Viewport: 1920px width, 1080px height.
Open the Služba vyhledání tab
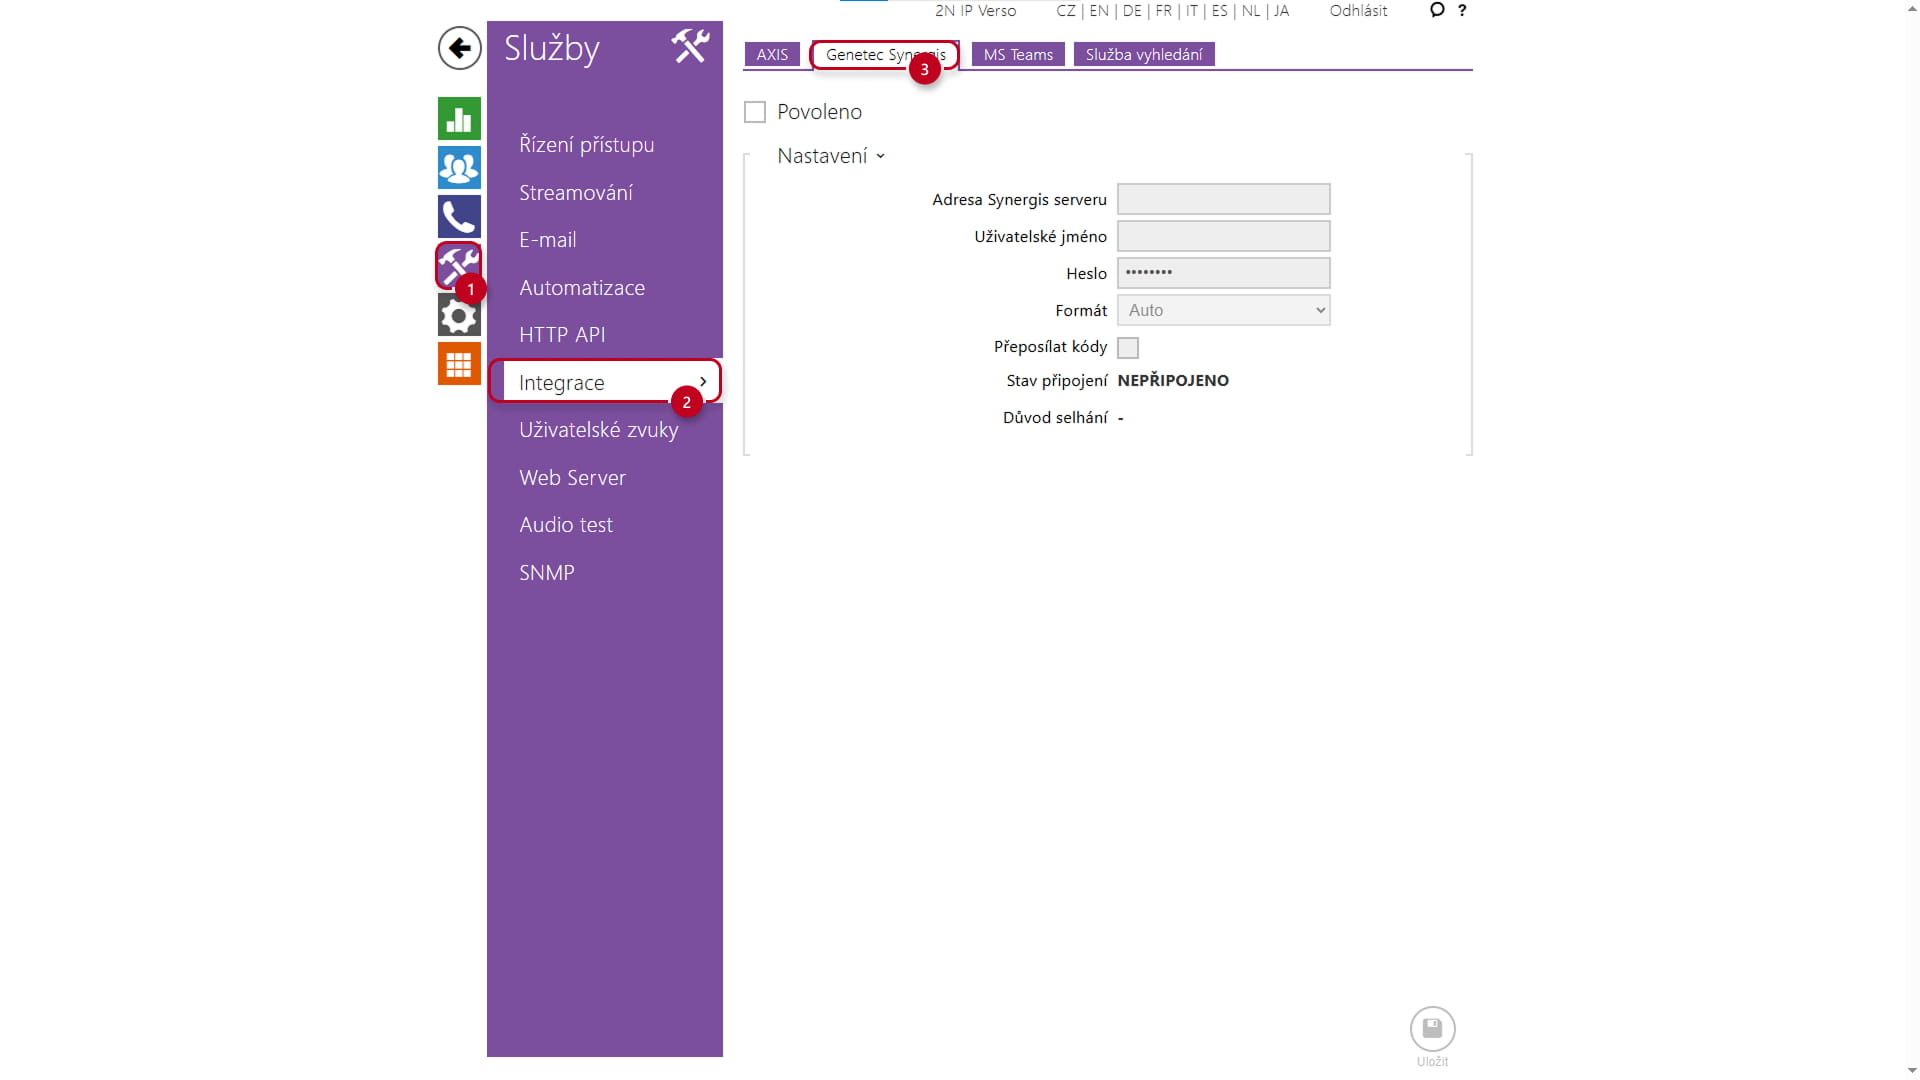pyautogui.click(x=1144, y=55)
